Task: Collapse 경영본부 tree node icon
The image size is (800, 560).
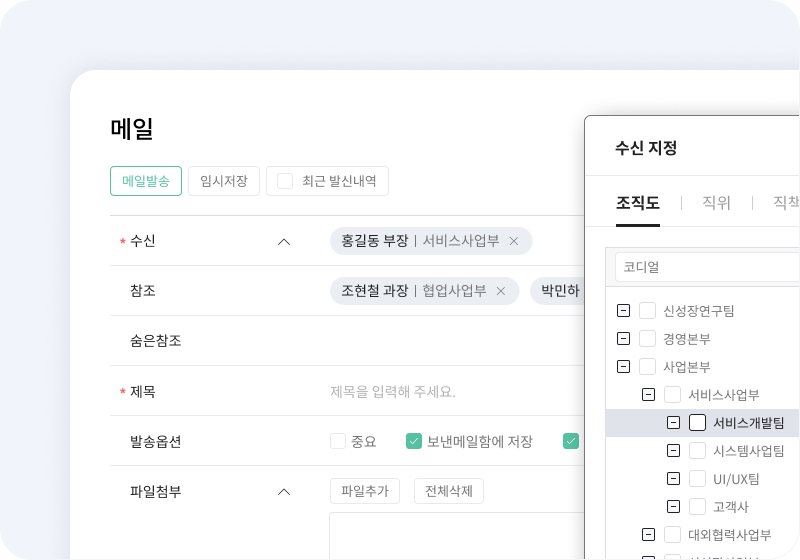Action: tap(624, 339)
